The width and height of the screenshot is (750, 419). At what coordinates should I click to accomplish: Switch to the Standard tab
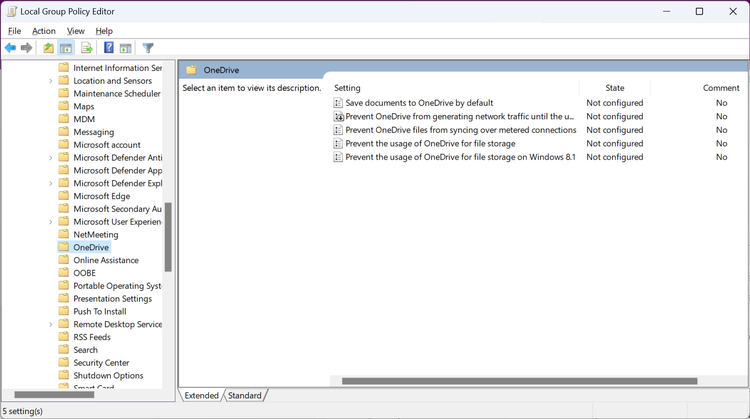(x=244, y=396)
